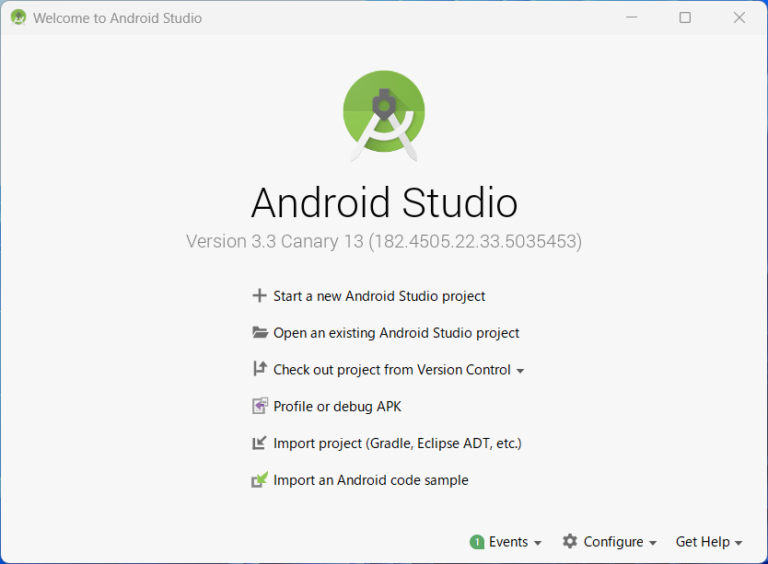Choose Import project (Gradle, Eclipse ADT, etc.)
The image size is (768, 564).
pos(397,443)
